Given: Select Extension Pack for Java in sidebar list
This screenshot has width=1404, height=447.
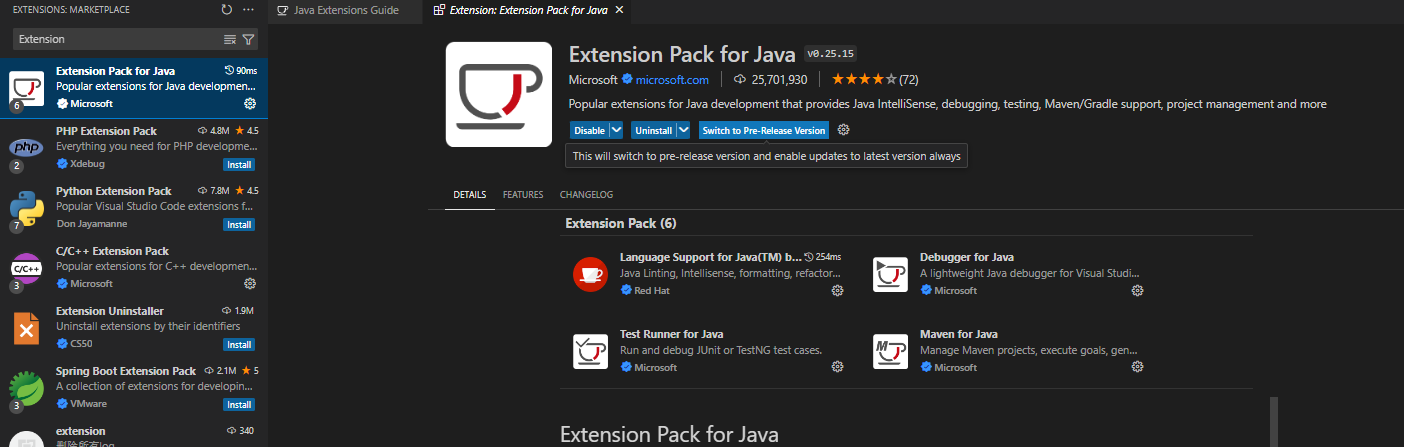Looking at the screenshot, I should 134,87.
